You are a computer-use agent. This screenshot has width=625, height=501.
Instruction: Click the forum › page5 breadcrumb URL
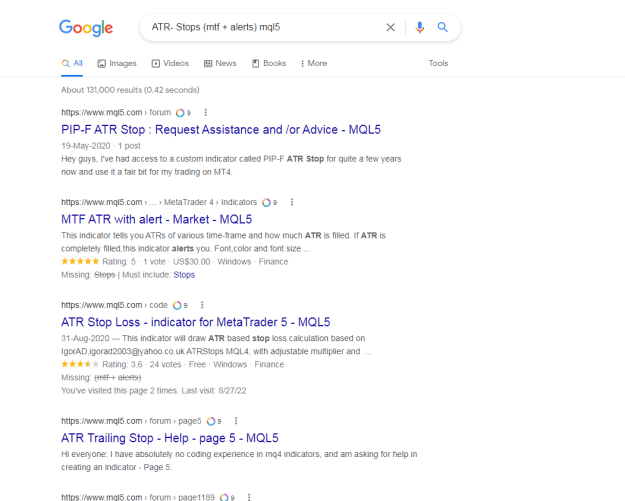[131, 421]
